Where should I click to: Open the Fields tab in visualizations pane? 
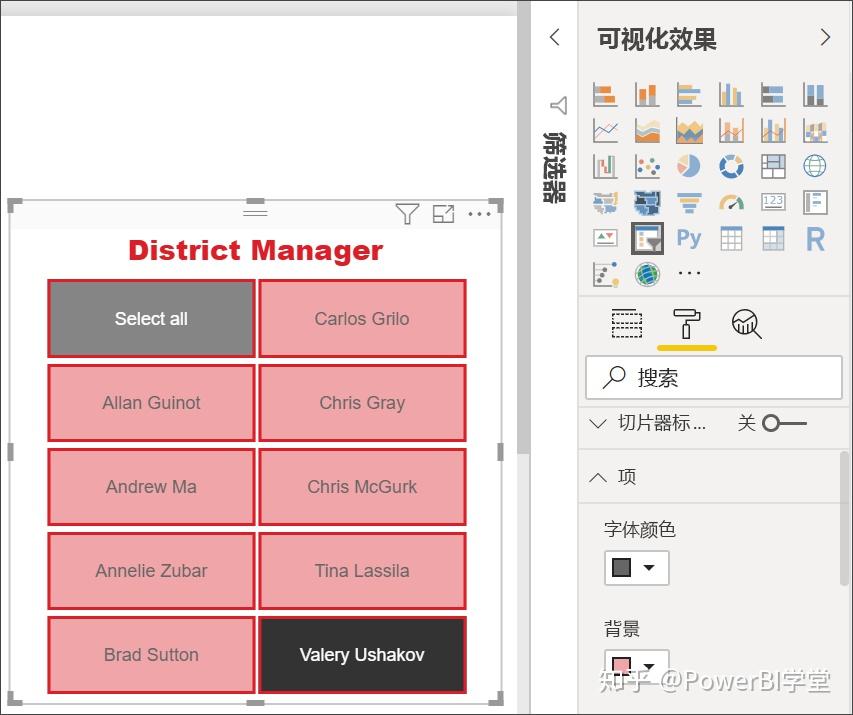(x=627, y=324)
